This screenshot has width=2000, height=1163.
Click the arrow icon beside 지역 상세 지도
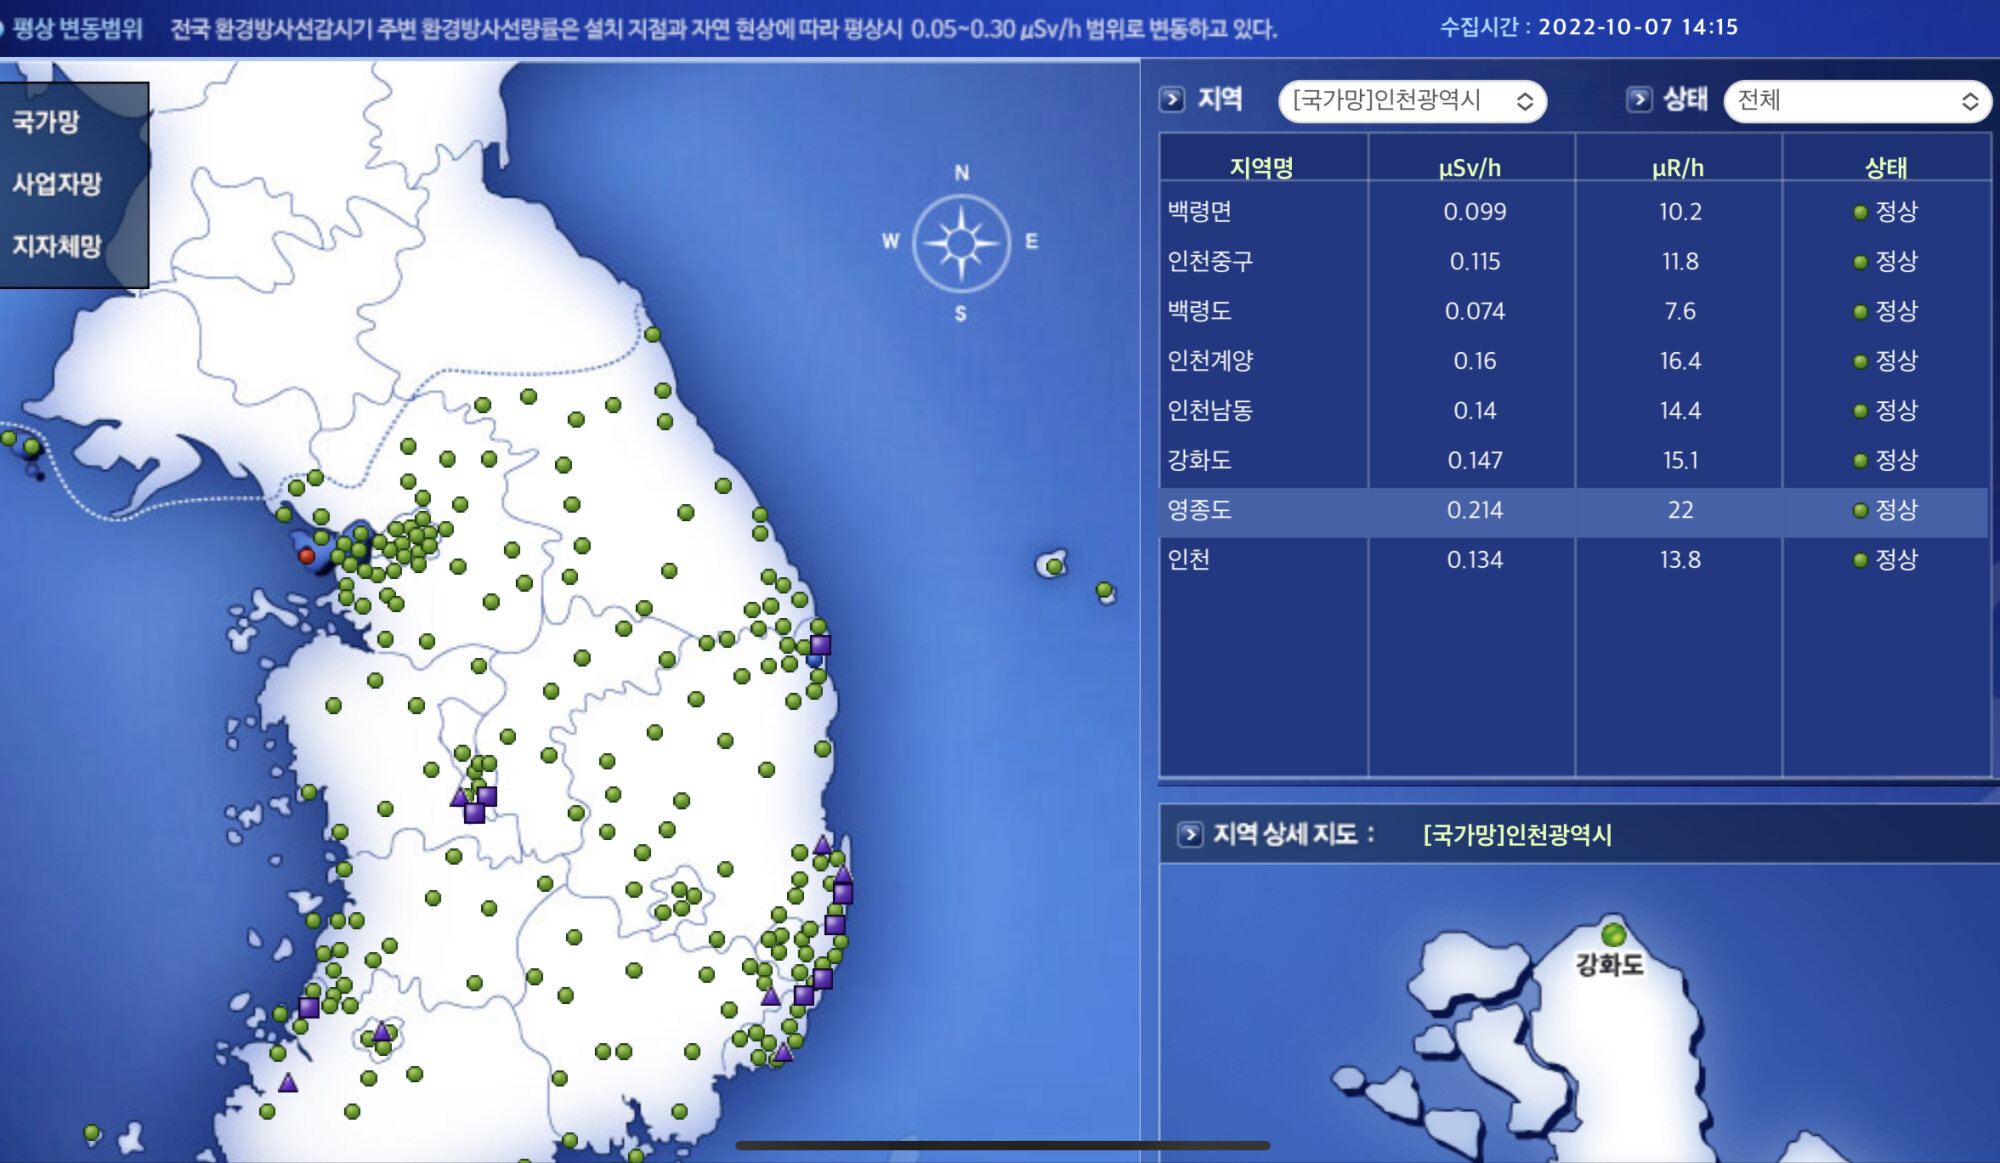(x=1190, y=834)
